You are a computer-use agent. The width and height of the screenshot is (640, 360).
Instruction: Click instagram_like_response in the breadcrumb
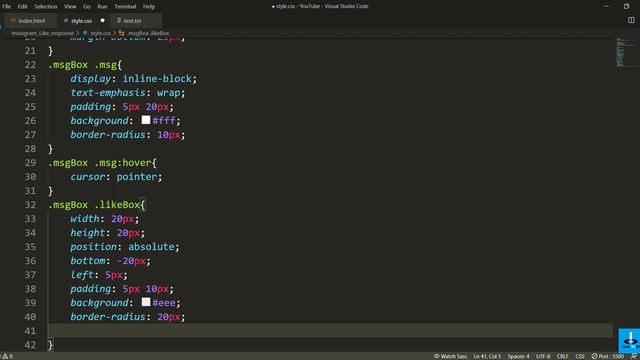[42, 33]
